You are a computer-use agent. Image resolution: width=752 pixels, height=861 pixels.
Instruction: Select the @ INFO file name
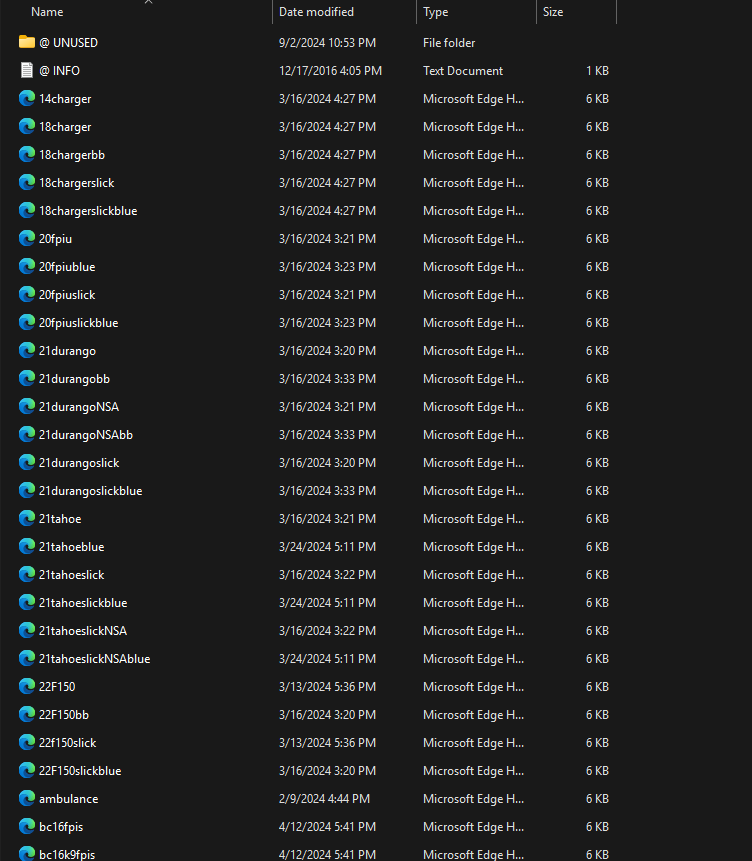pyautogui.click(x=59, y=70)
